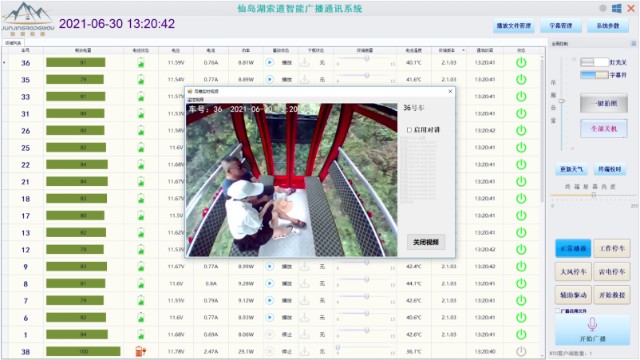
Task: Enable the 启用对讲 intercom checkbox
Action: pos(409,130)
